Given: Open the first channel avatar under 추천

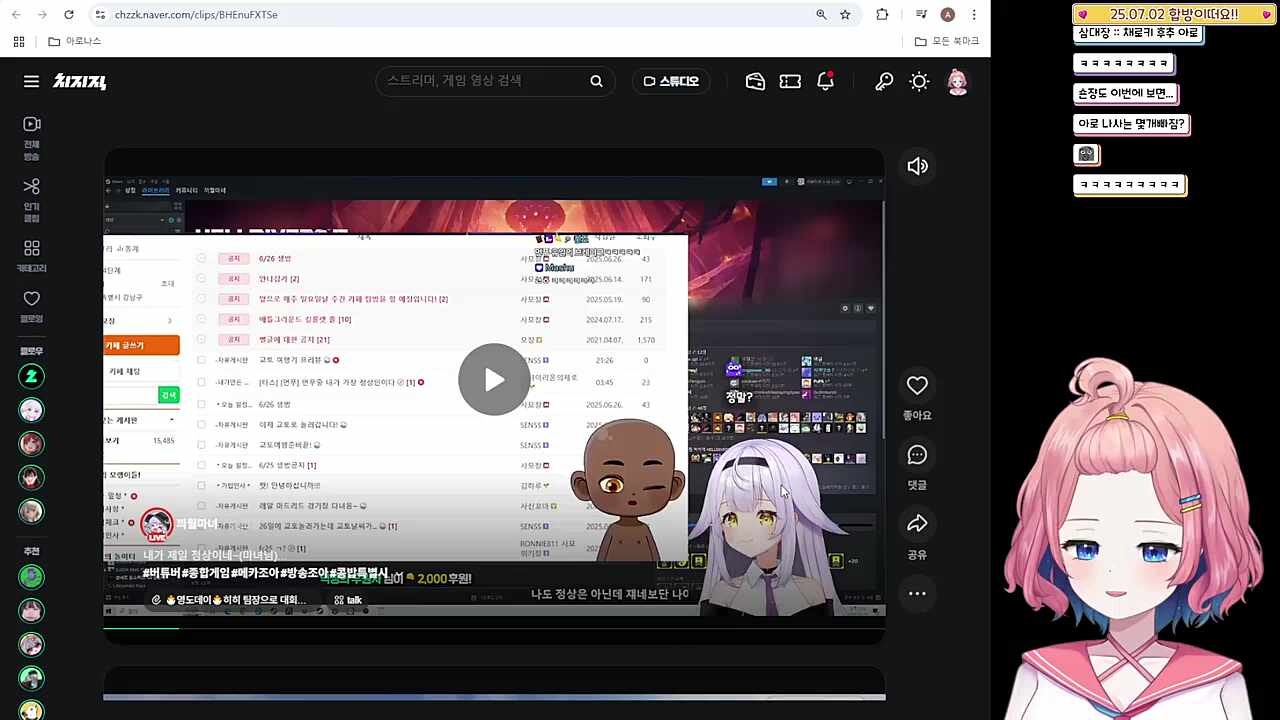Looking at the screenshot, I should (31, 576).
